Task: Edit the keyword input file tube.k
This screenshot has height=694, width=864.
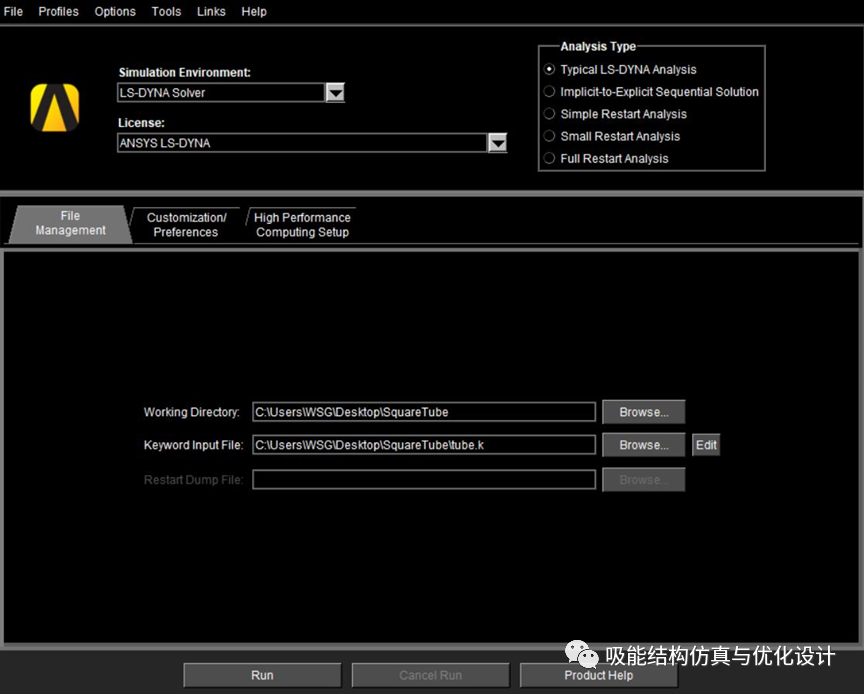Action: 706,444
